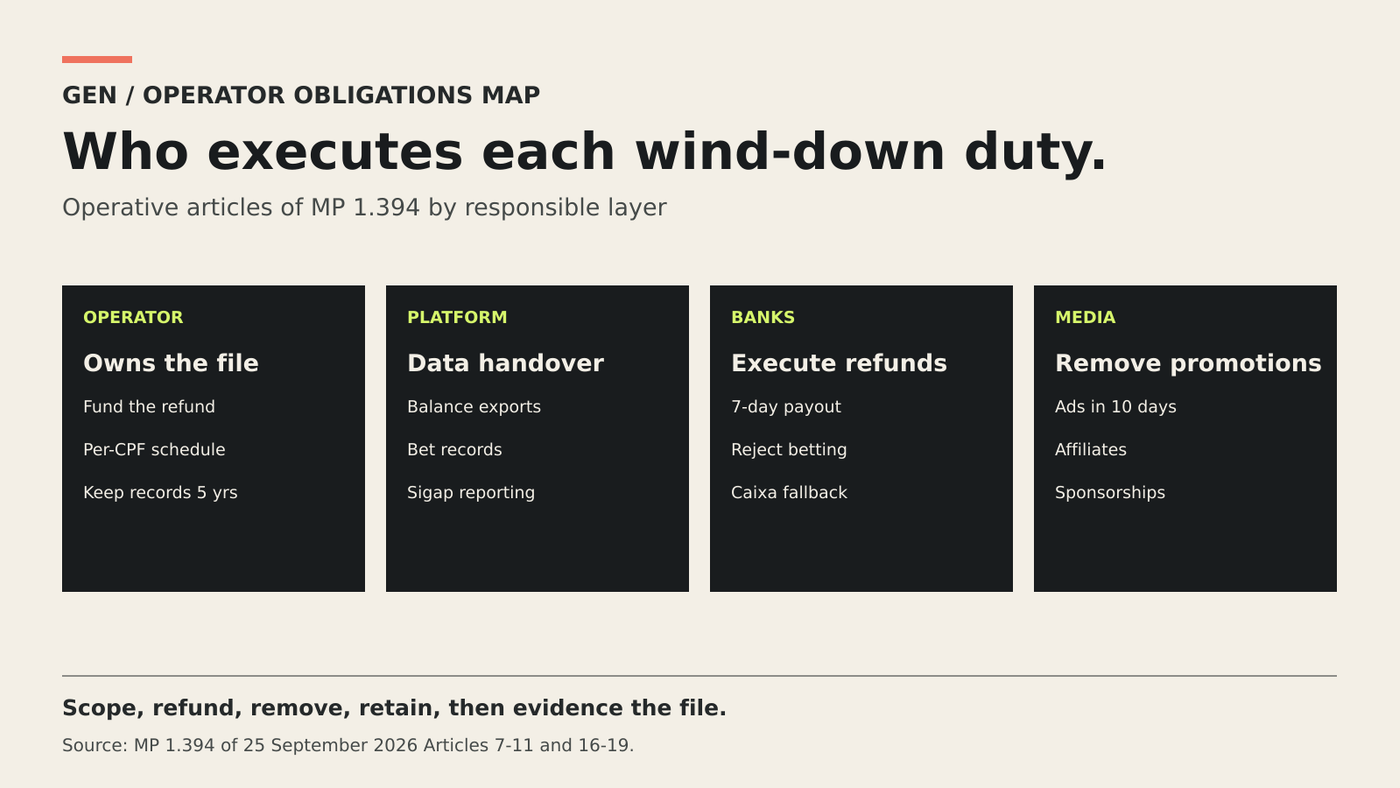1400x788 pixels.
Task: Click the PLATFORM card label
Action: click(457, 317)
